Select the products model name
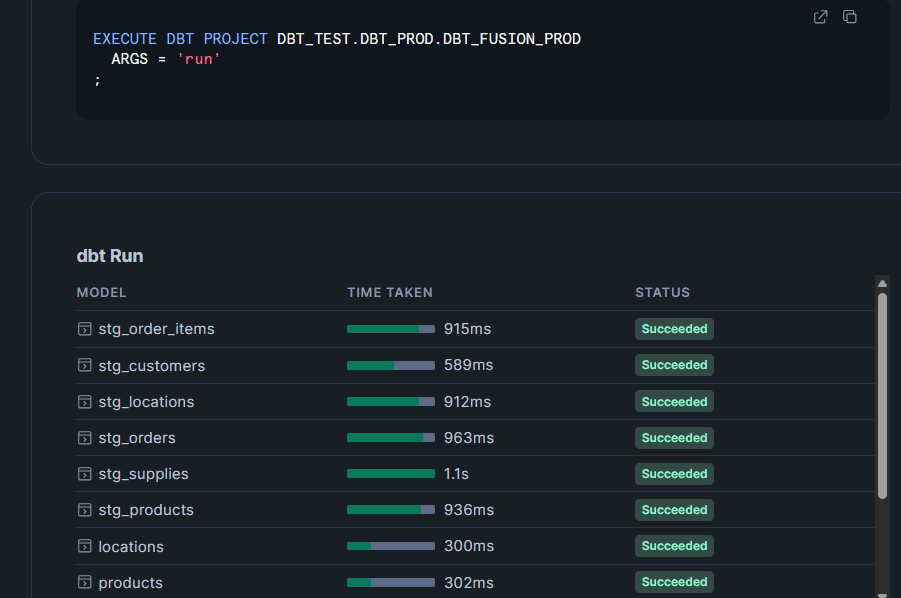901x598 pixels. [x=130, y=583]
